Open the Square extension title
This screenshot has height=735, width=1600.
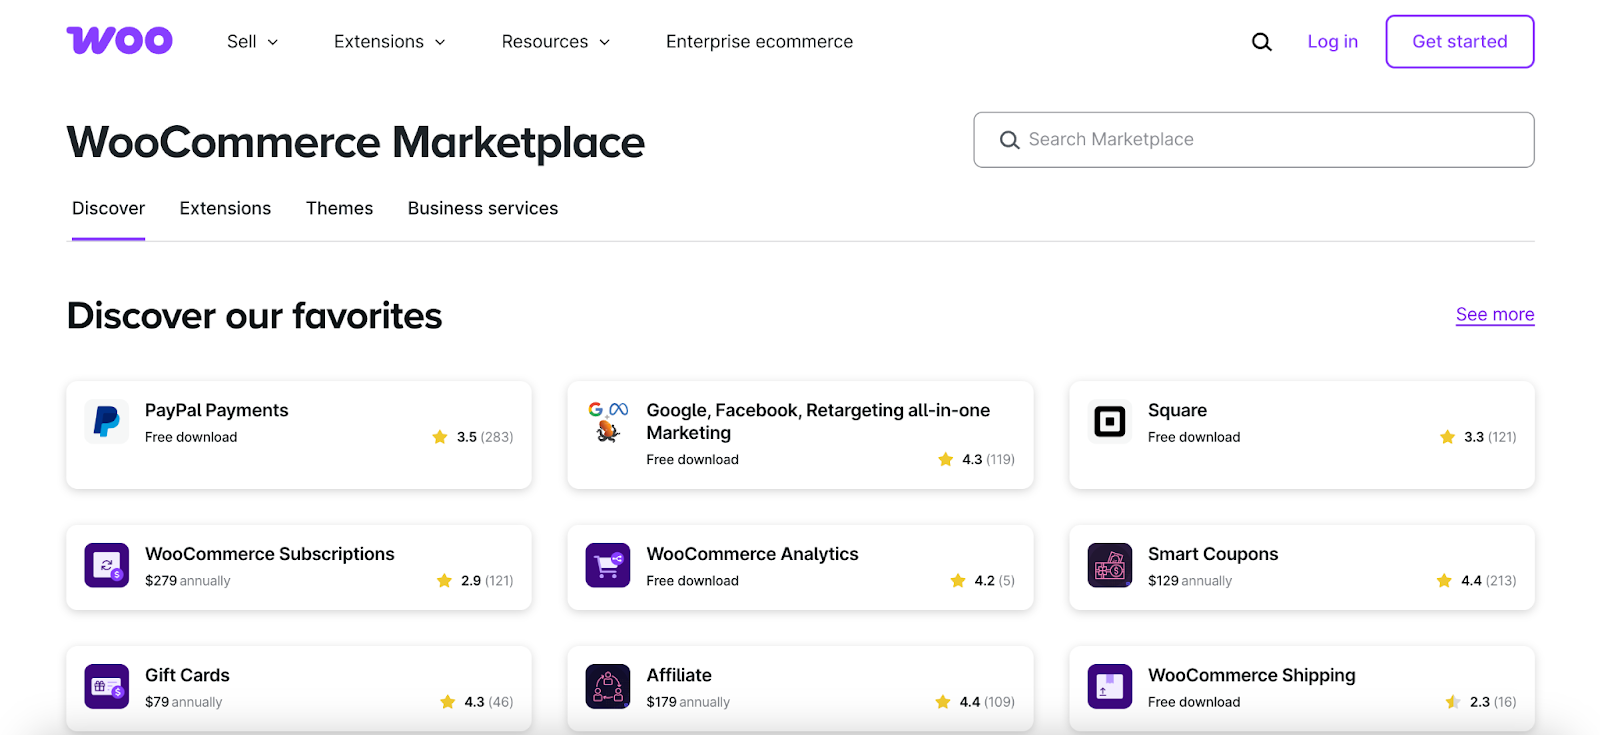coord(1177,410)
